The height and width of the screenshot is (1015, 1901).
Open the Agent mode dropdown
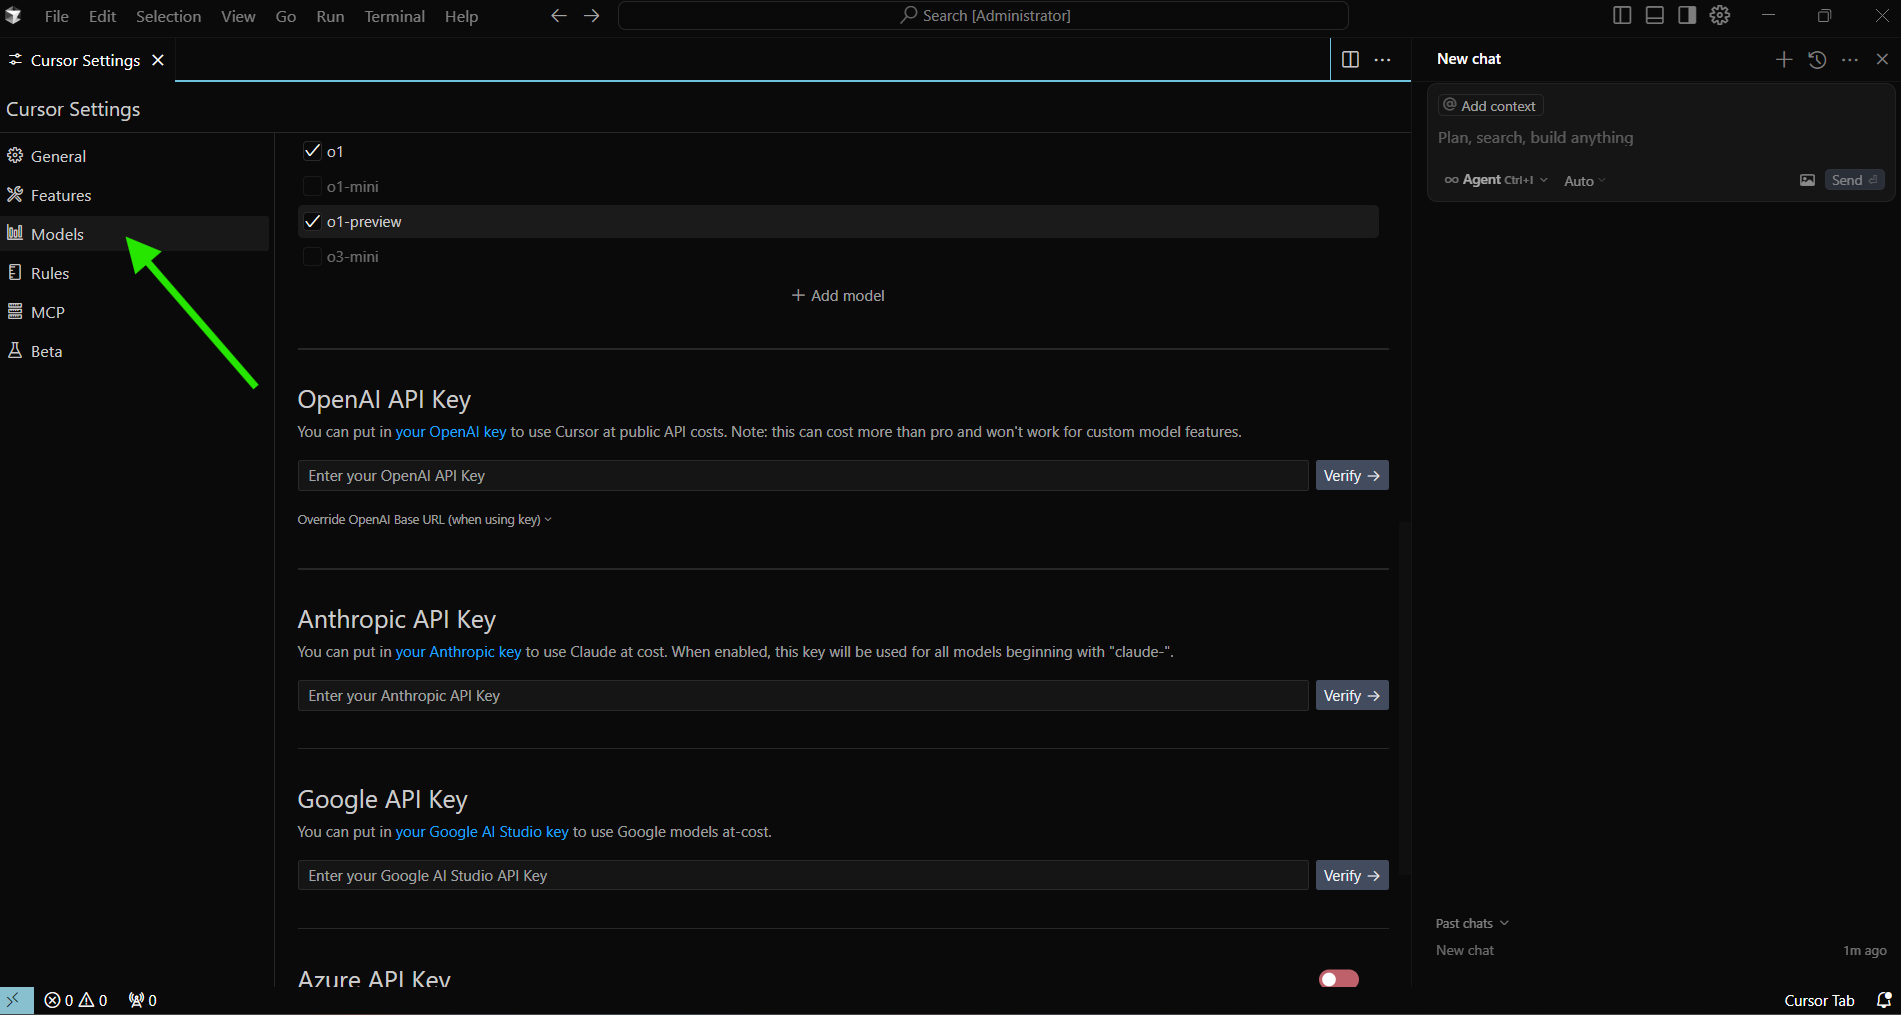(x=1496, y=180)
